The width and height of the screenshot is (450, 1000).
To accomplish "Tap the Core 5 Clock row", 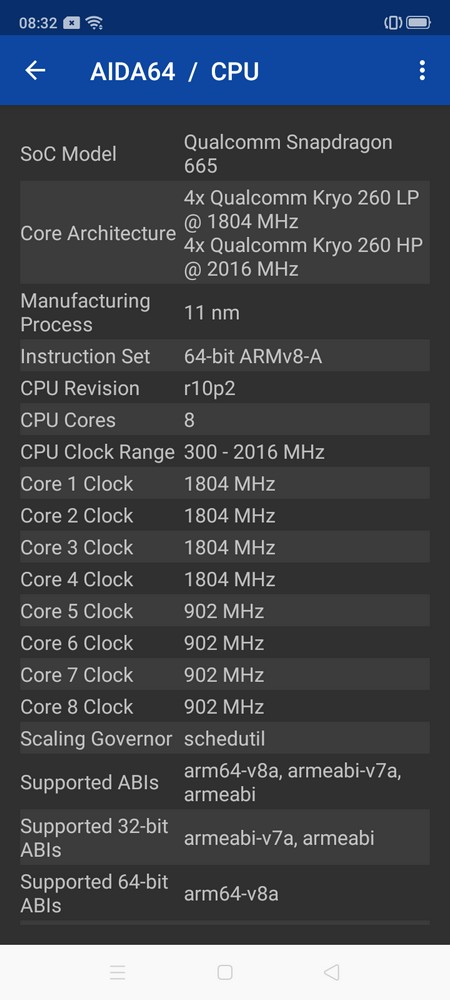I will [224, 611].
